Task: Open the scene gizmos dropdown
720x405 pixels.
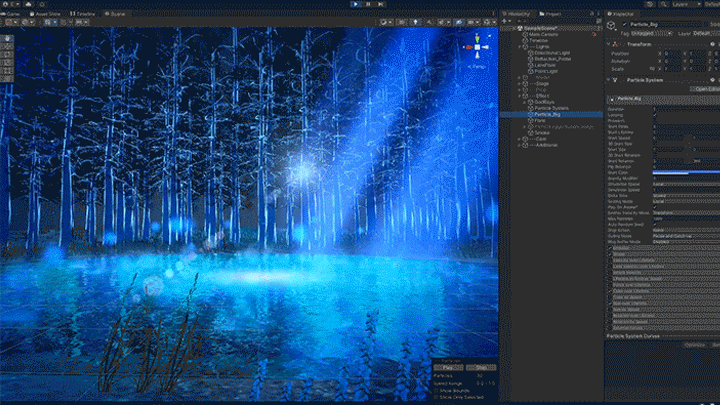Action: point(489,22)
